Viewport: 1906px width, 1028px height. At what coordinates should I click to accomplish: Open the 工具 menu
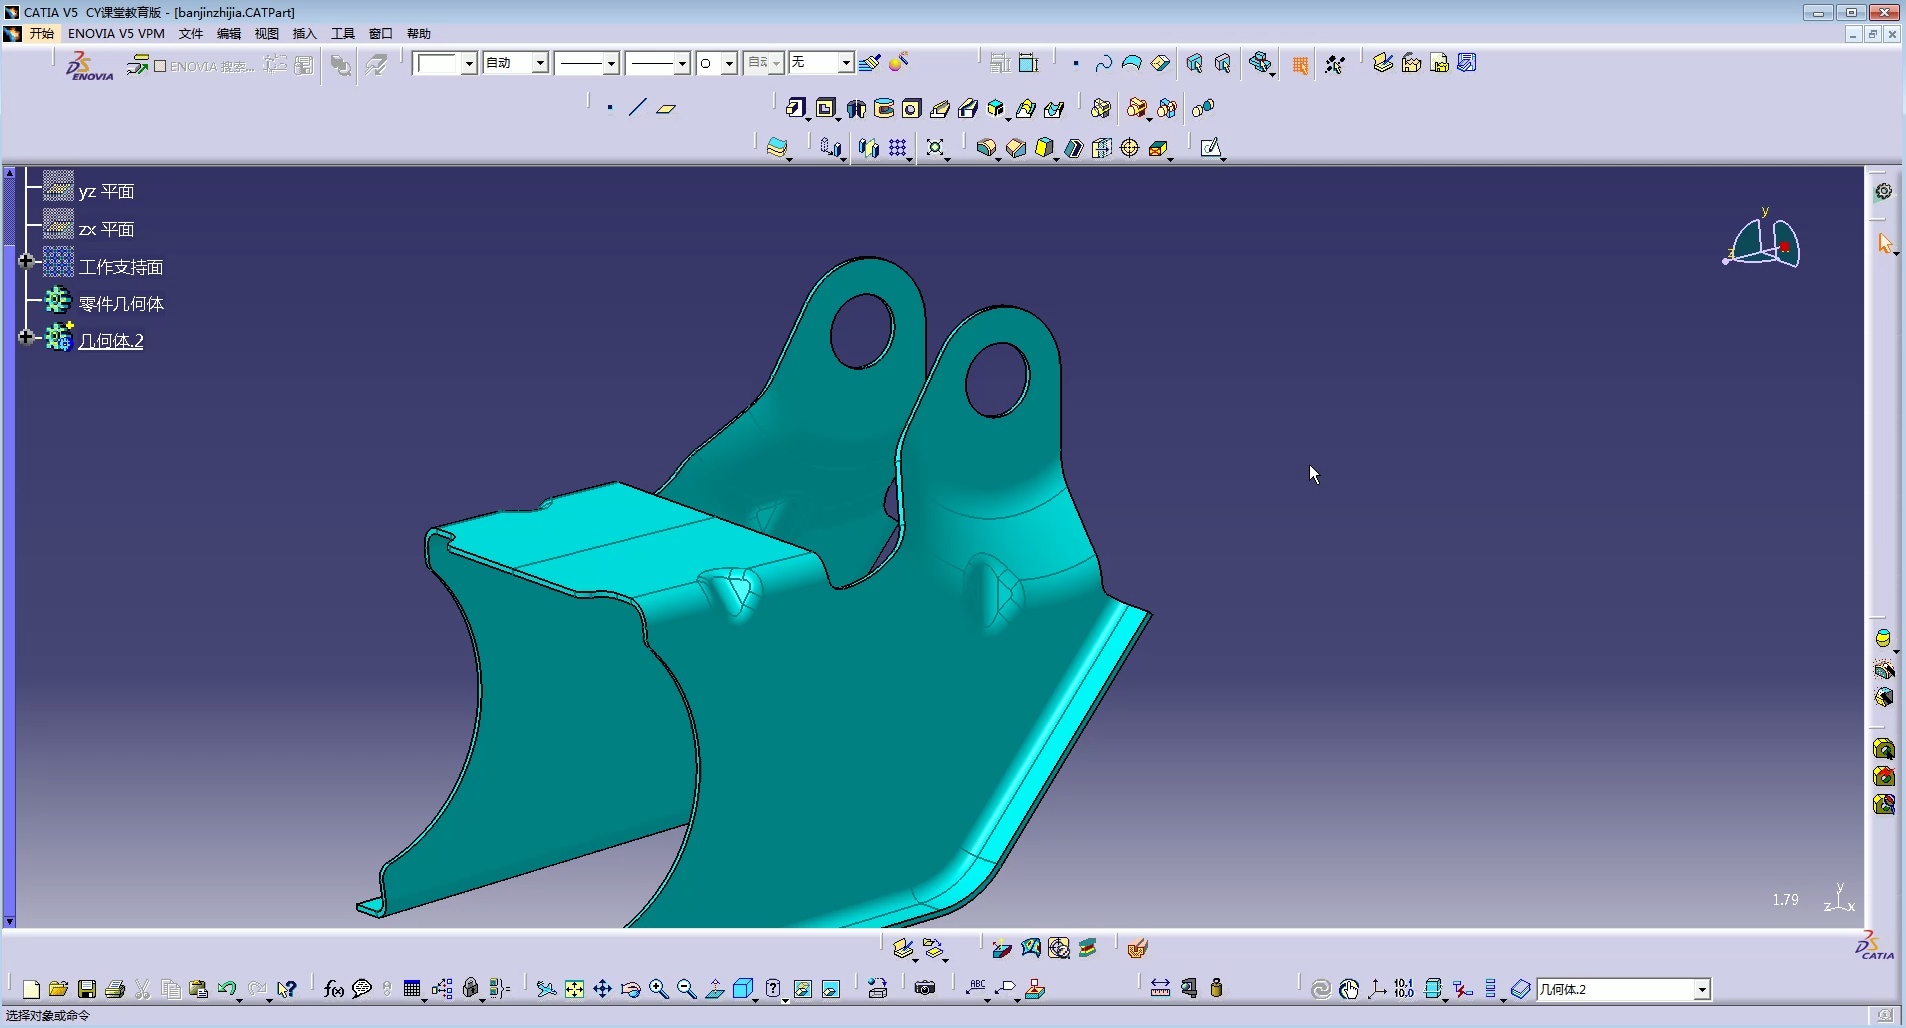(342, 33)
